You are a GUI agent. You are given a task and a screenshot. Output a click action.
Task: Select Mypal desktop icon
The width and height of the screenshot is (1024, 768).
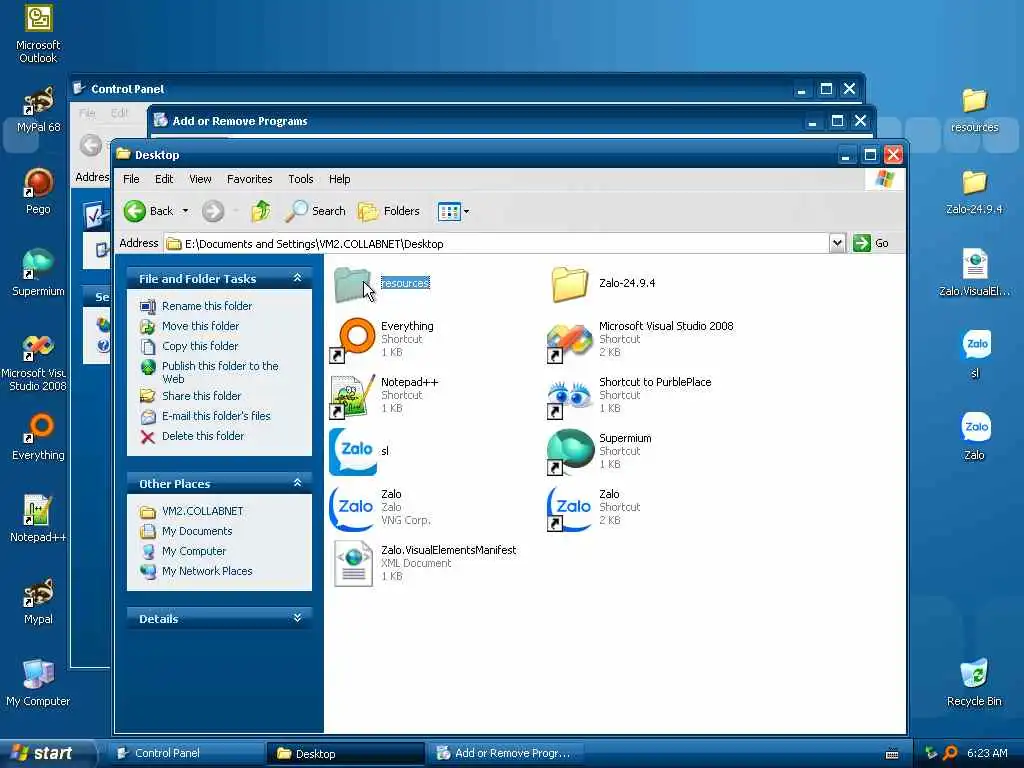point(38,601)
